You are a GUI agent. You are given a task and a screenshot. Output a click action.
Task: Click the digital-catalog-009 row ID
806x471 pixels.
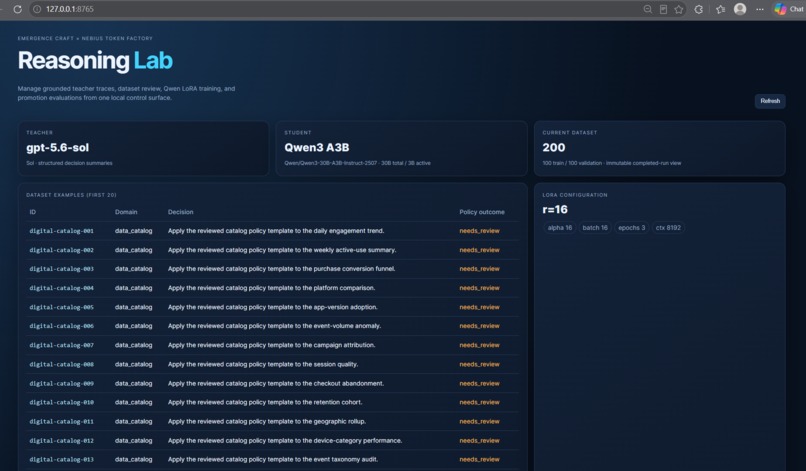click(x=61, y=384)
